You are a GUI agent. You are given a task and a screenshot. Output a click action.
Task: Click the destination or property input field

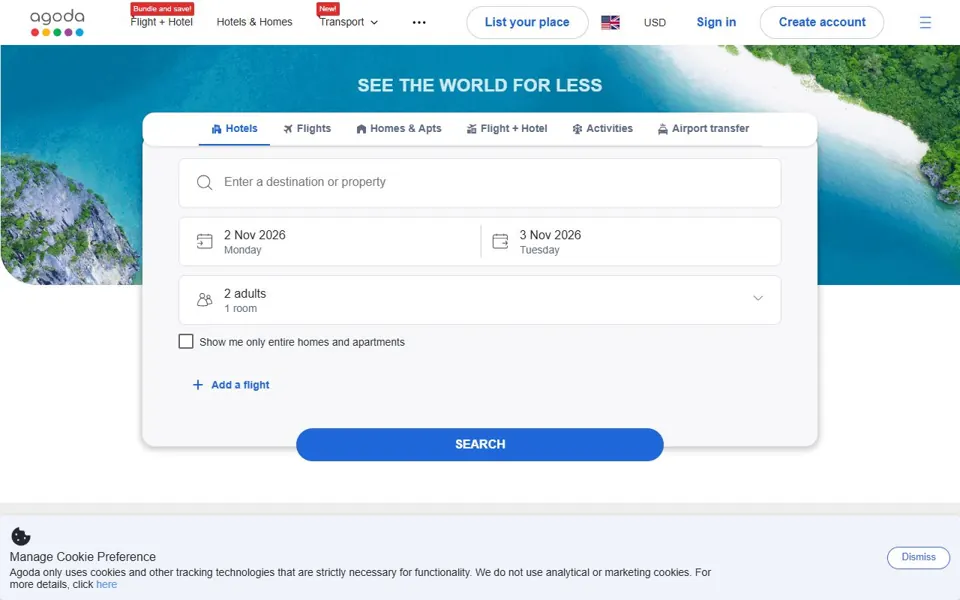[x=480, y=183]
